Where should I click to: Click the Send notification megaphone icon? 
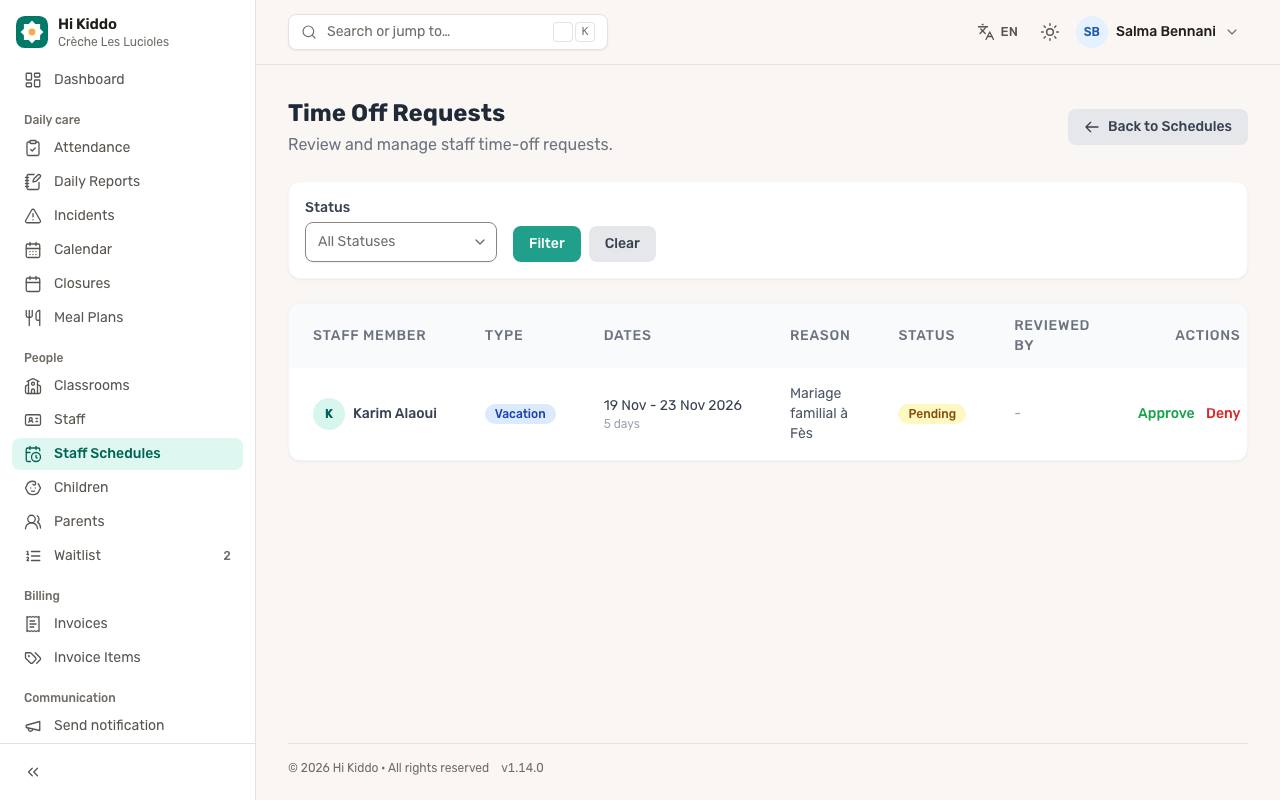[x=33, y=725]
